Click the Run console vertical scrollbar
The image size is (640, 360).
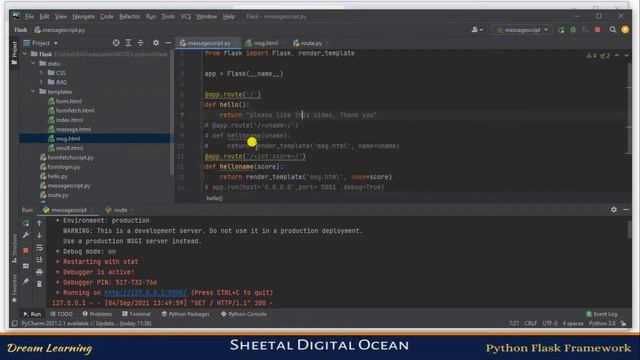tap(629, 229)
